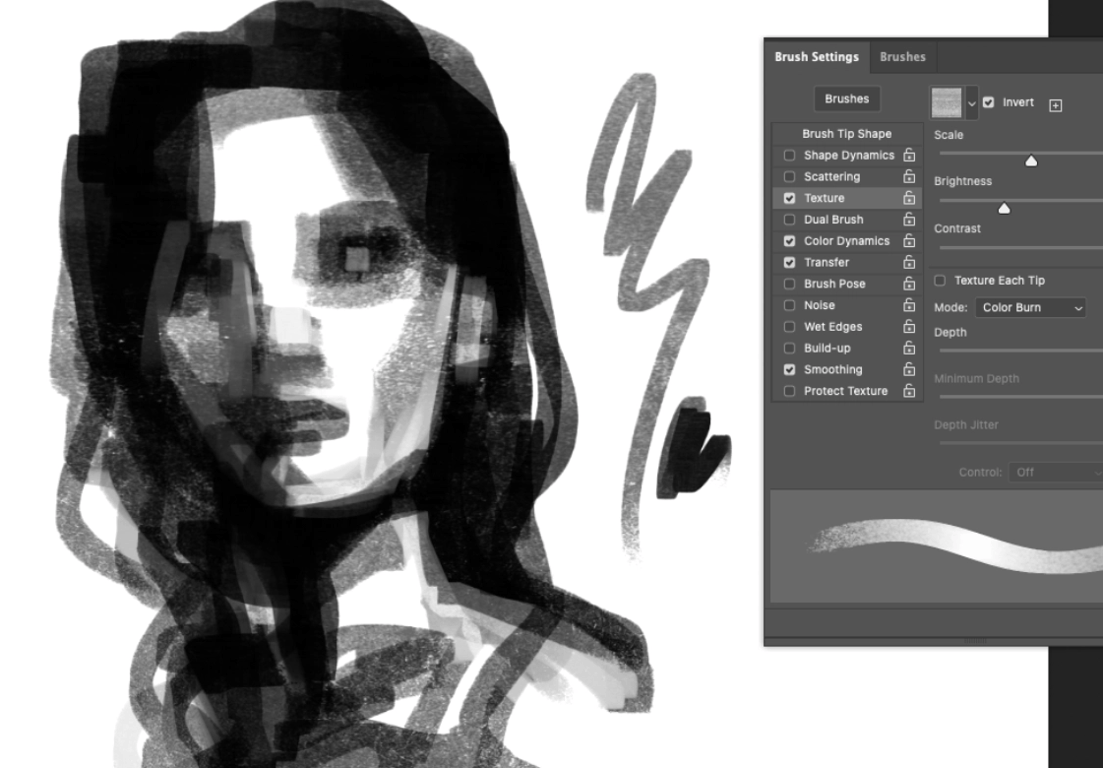Open Brush Tip Shape section
The height and width of the screenshot is (768, 1103).
pyautogui.click(x=847, y=134)
